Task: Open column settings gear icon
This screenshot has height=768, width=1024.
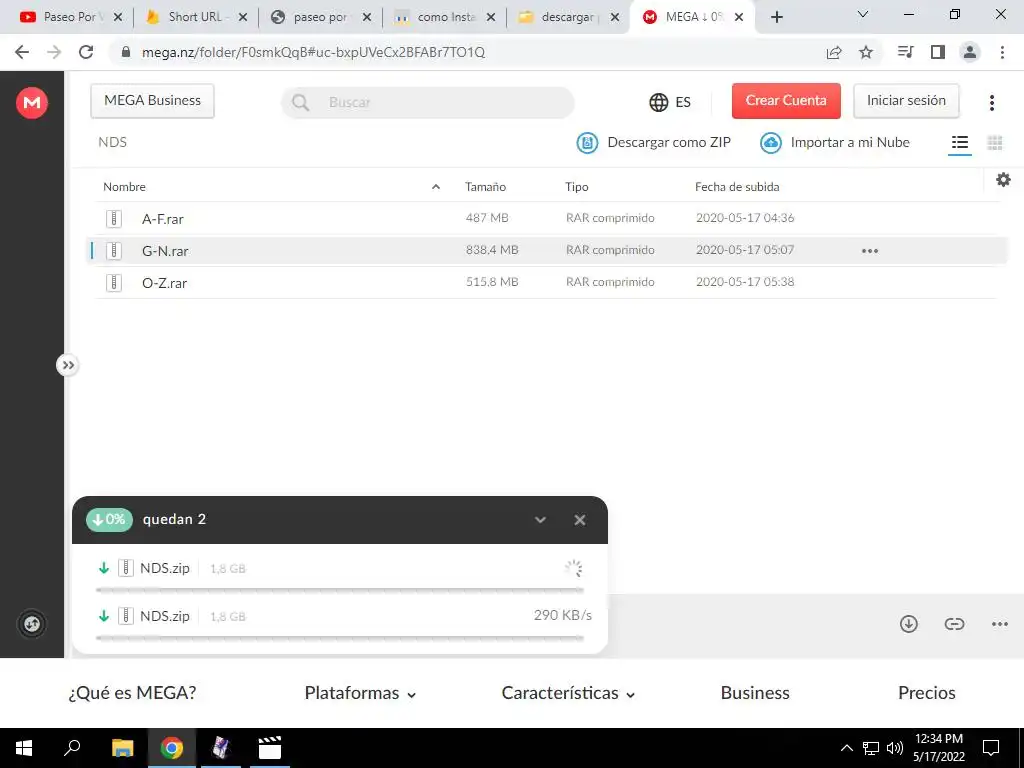Action: (x=1003, y=180)
